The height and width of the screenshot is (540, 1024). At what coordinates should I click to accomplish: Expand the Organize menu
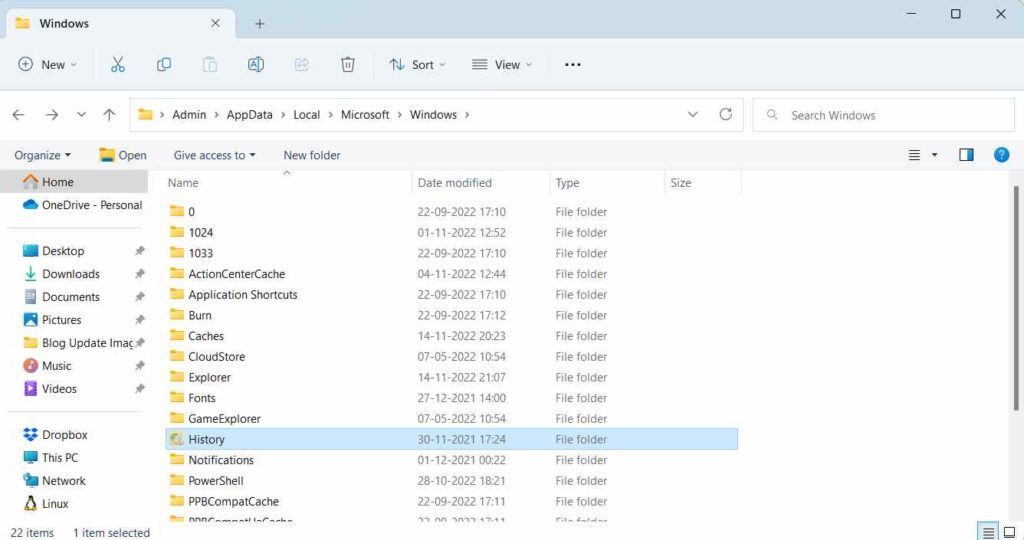pos(42,155)
